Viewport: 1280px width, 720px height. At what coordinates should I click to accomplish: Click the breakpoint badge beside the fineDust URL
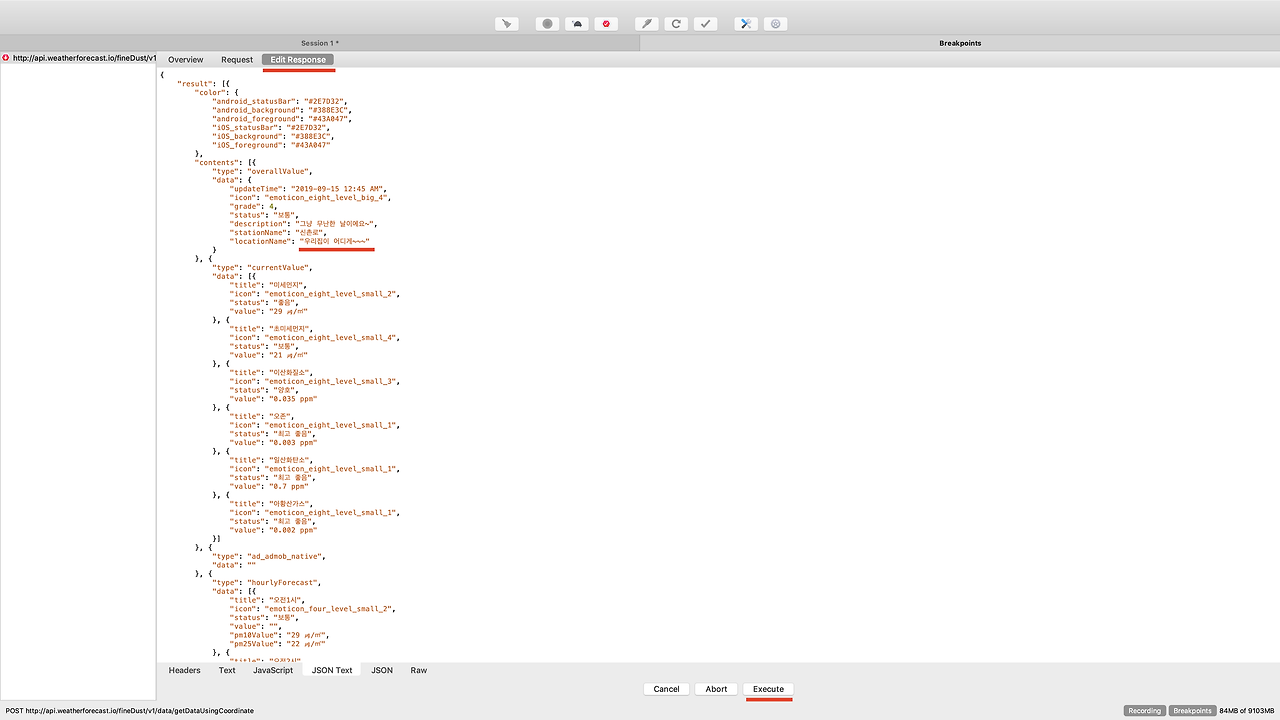(x=5, y=57)
